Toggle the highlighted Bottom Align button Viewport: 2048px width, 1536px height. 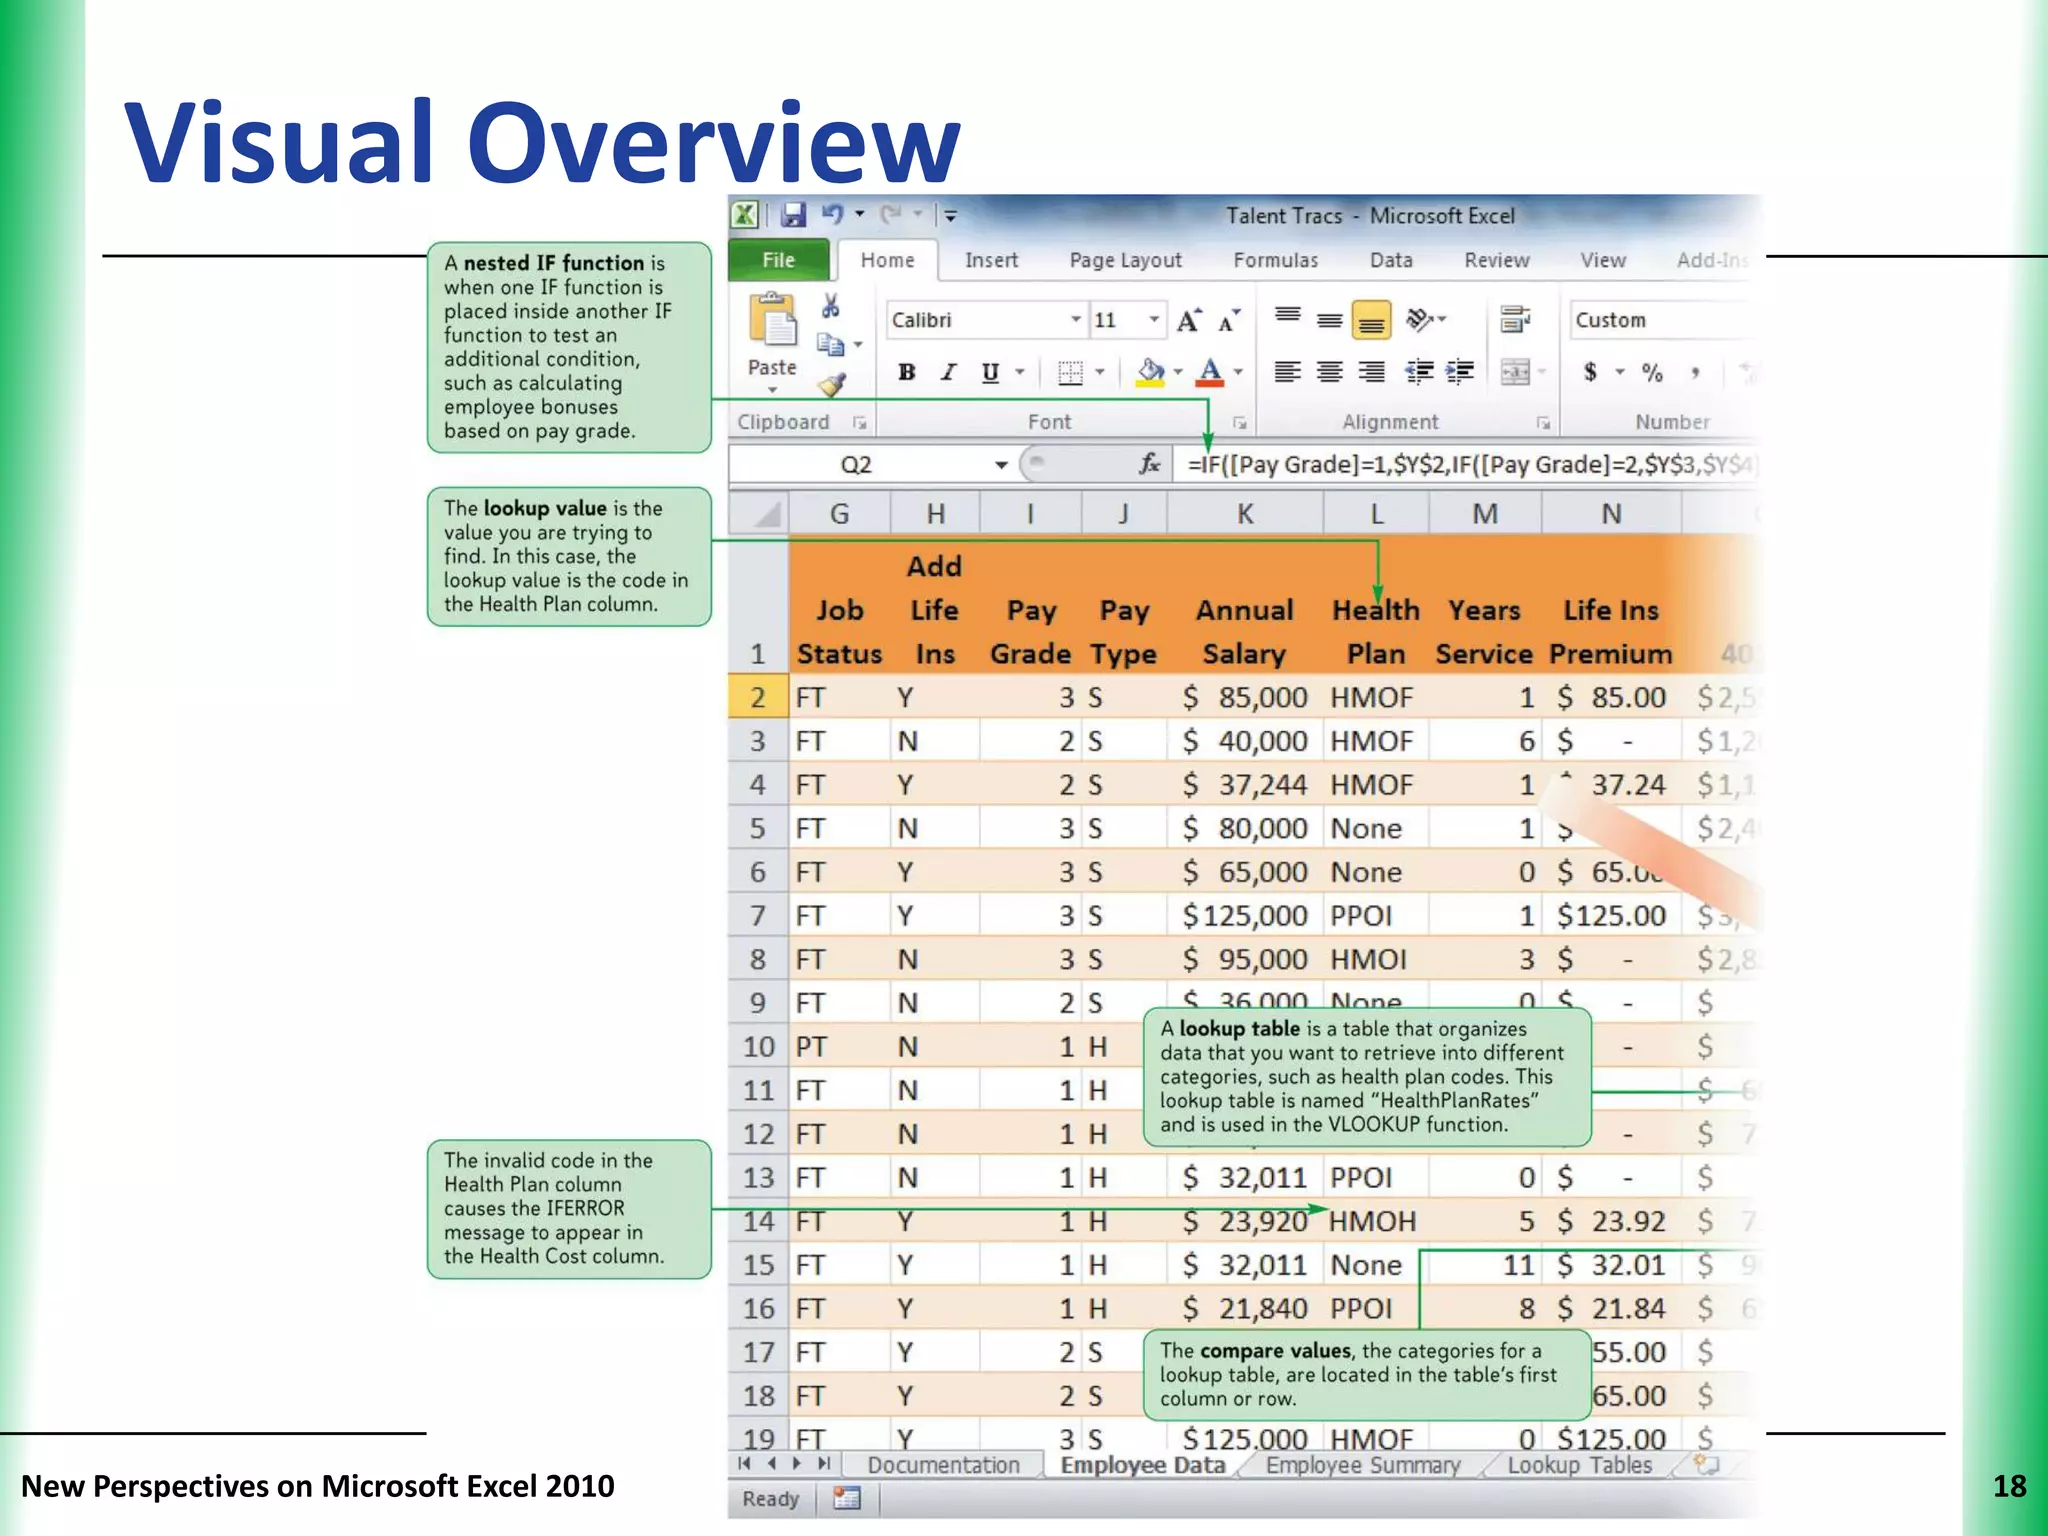click(1371, 321)
